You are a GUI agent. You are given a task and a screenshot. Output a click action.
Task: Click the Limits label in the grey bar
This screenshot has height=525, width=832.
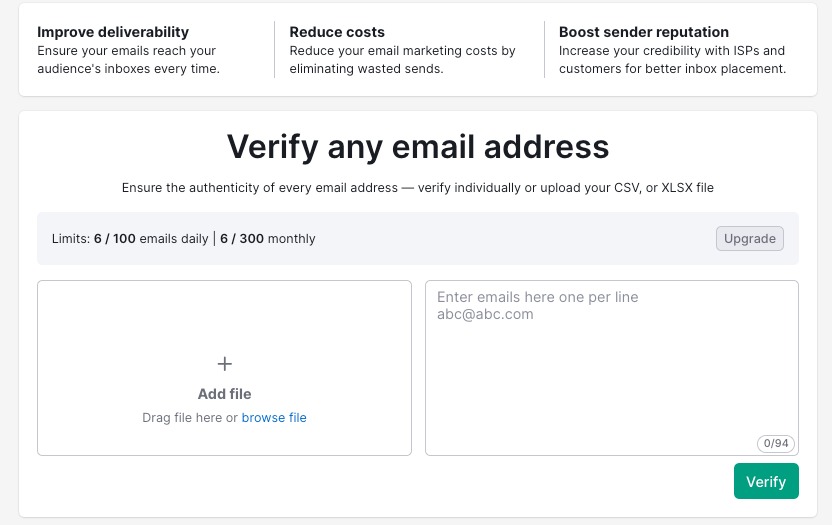click(70, 239)
